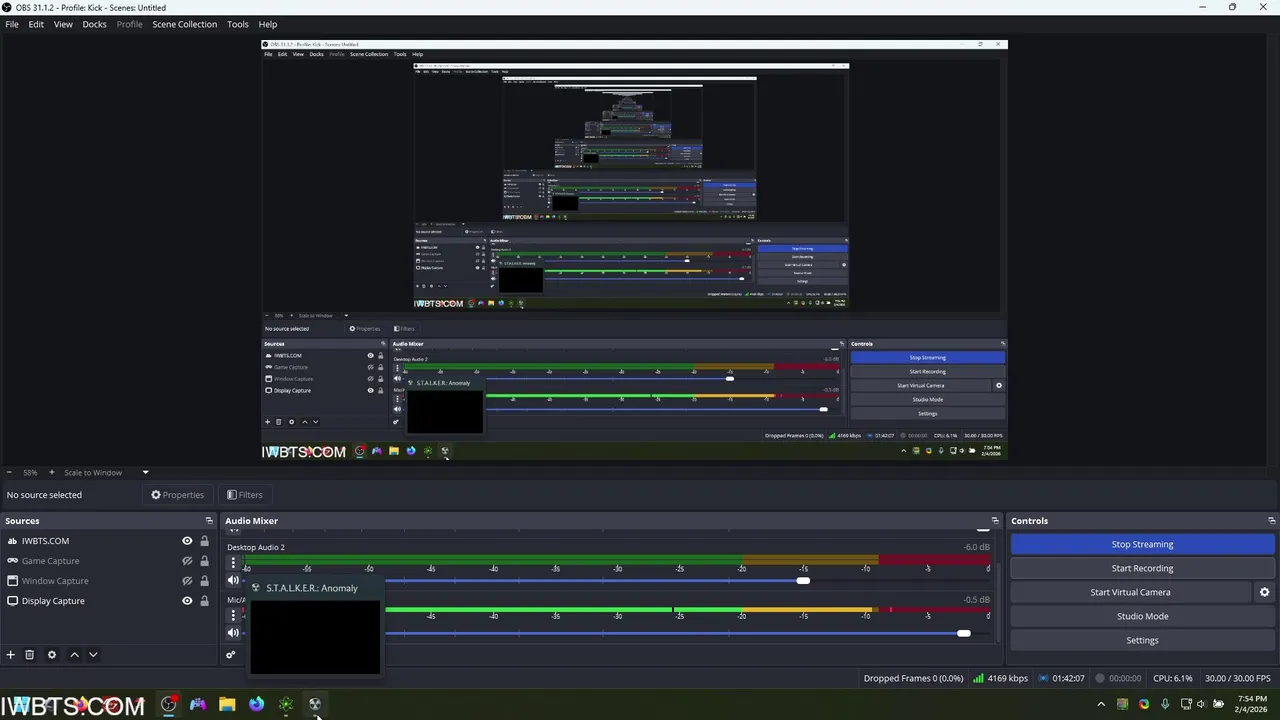Open source properties gear in Sources toolbar
Viewport: 1280px width, 720px height.
52,655
